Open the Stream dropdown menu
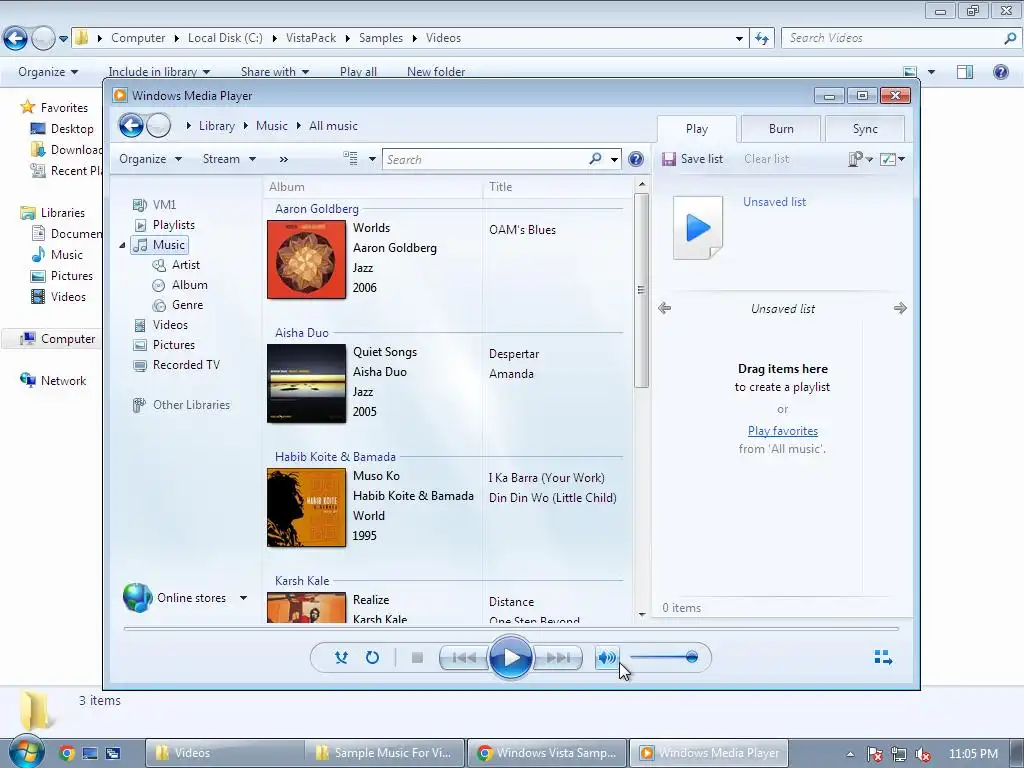Screen dimensions: 1024x768 (x=229, y=159)
